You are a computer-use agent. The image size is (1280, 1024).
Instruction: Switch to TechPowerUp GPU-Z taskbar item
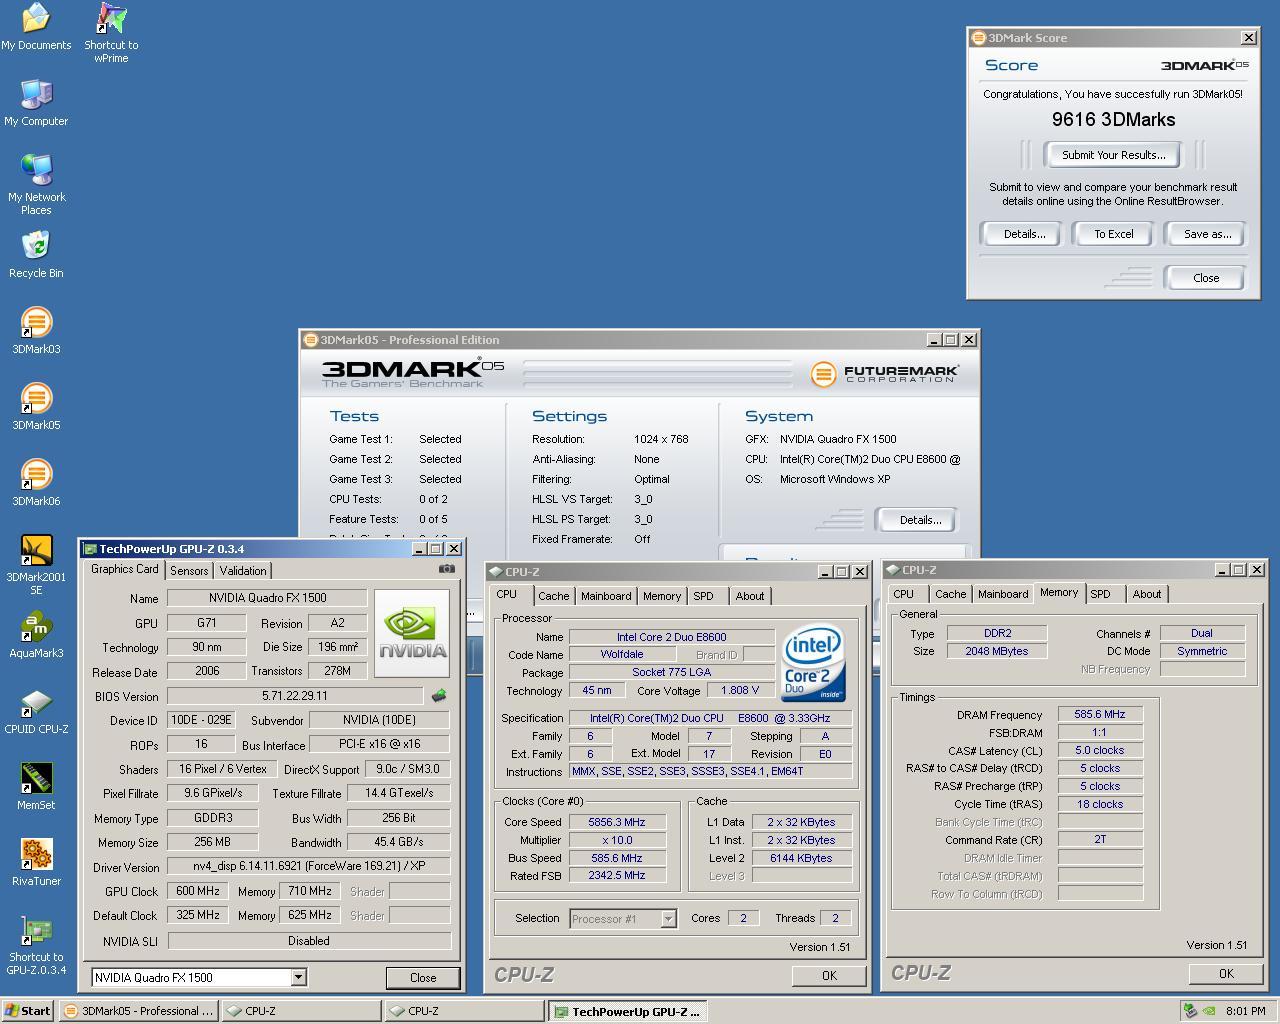click(627, 1011)
